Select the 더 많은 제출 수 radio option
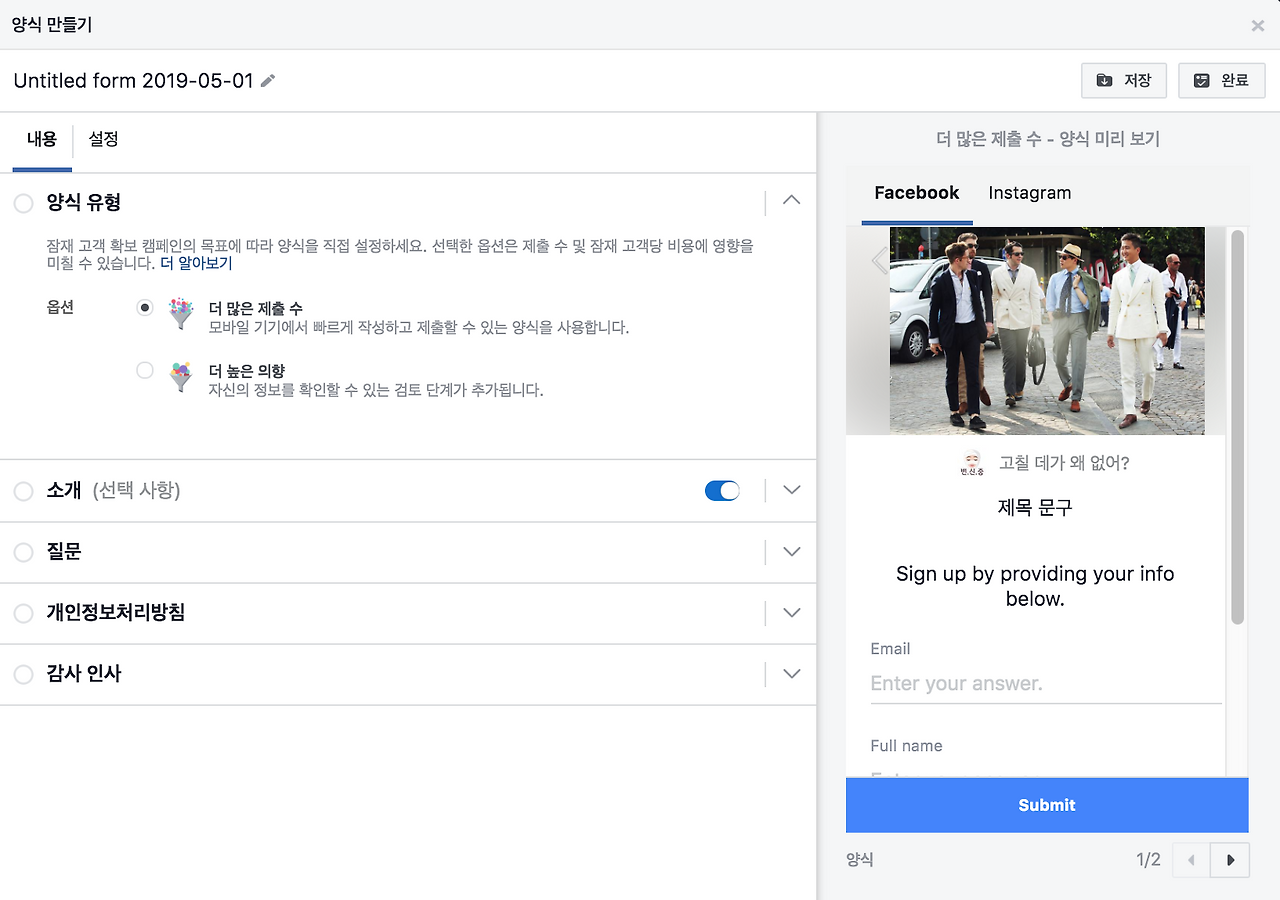Screen dimensions: 1280x900 click(144, 307)
